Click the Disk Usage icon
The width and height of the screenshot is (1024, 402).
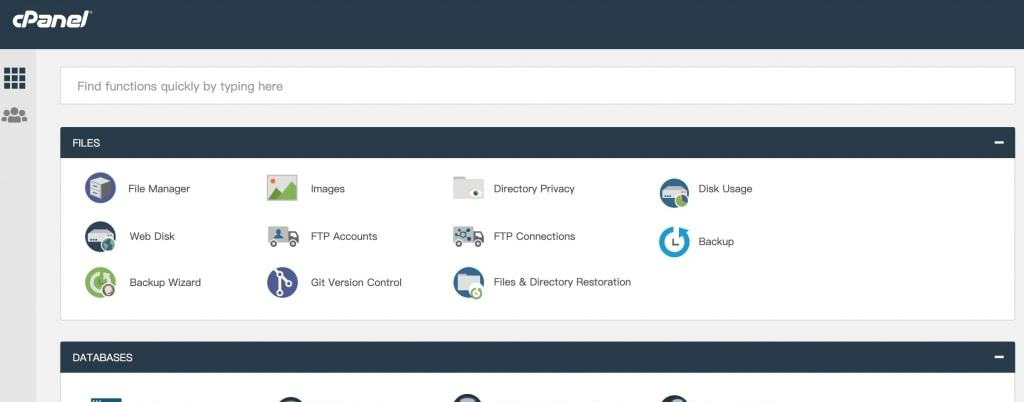point(675,192)
